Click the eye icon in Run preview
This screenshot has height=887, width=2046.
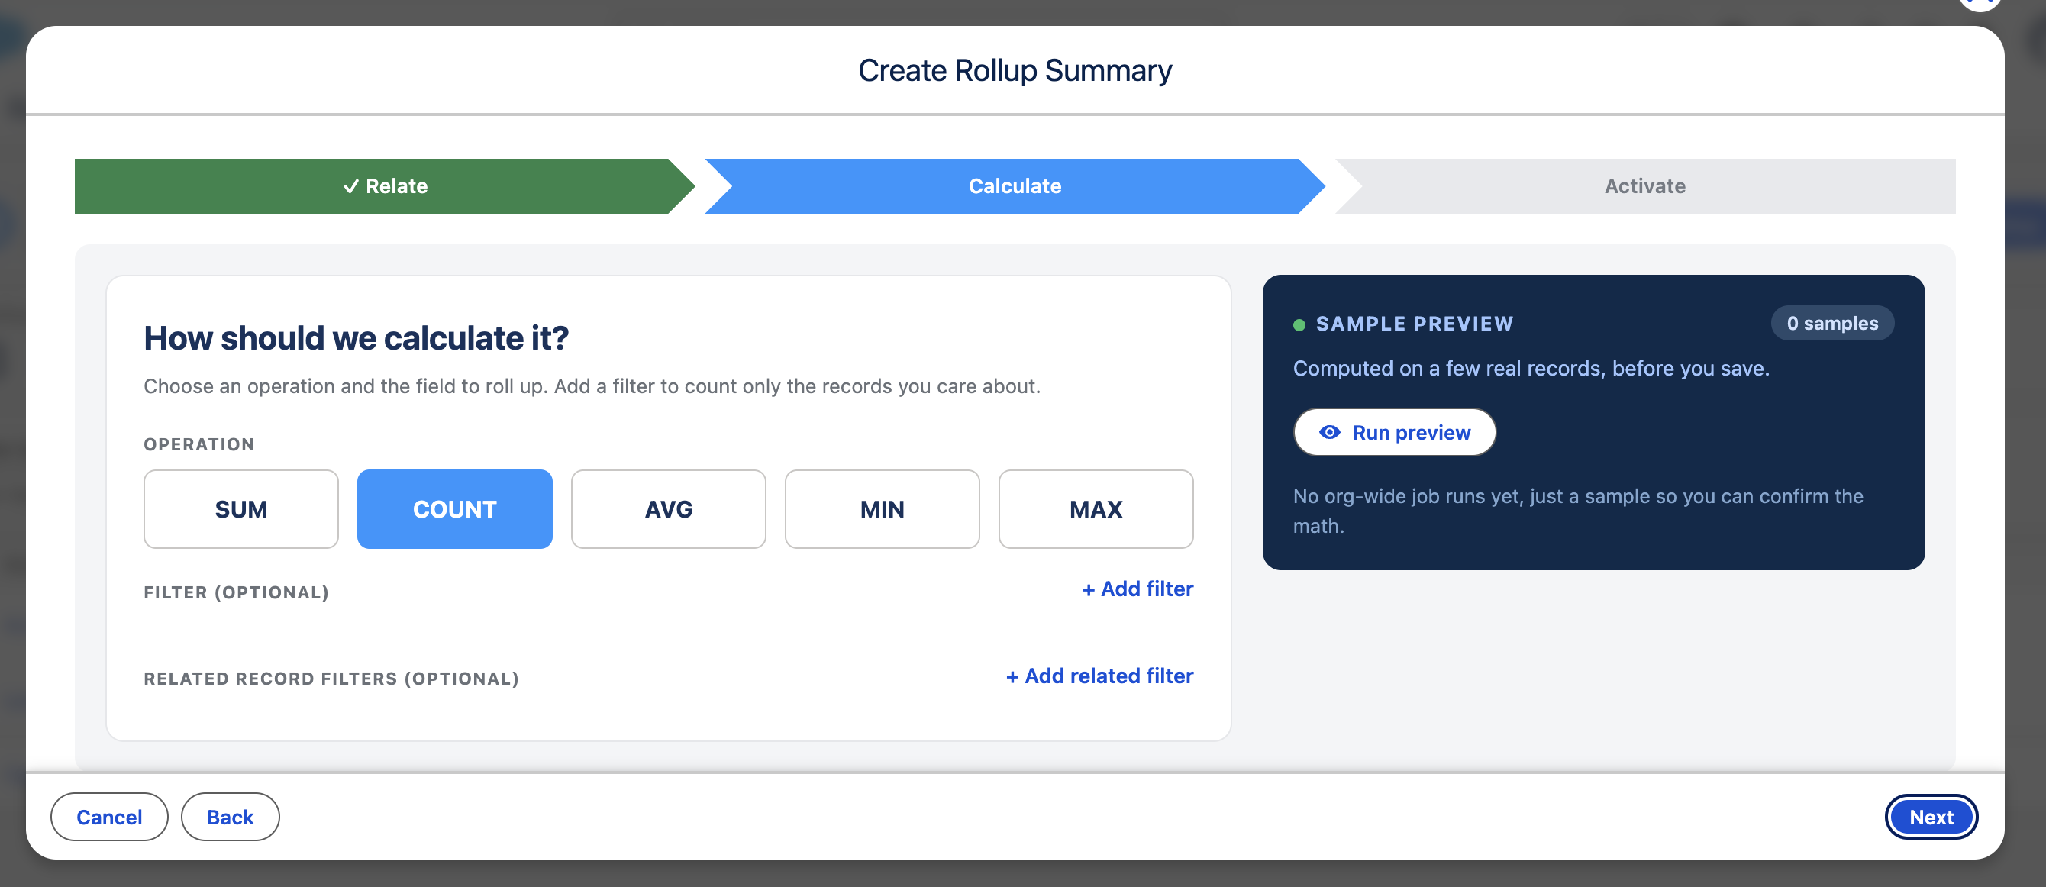coord(1330,432)
